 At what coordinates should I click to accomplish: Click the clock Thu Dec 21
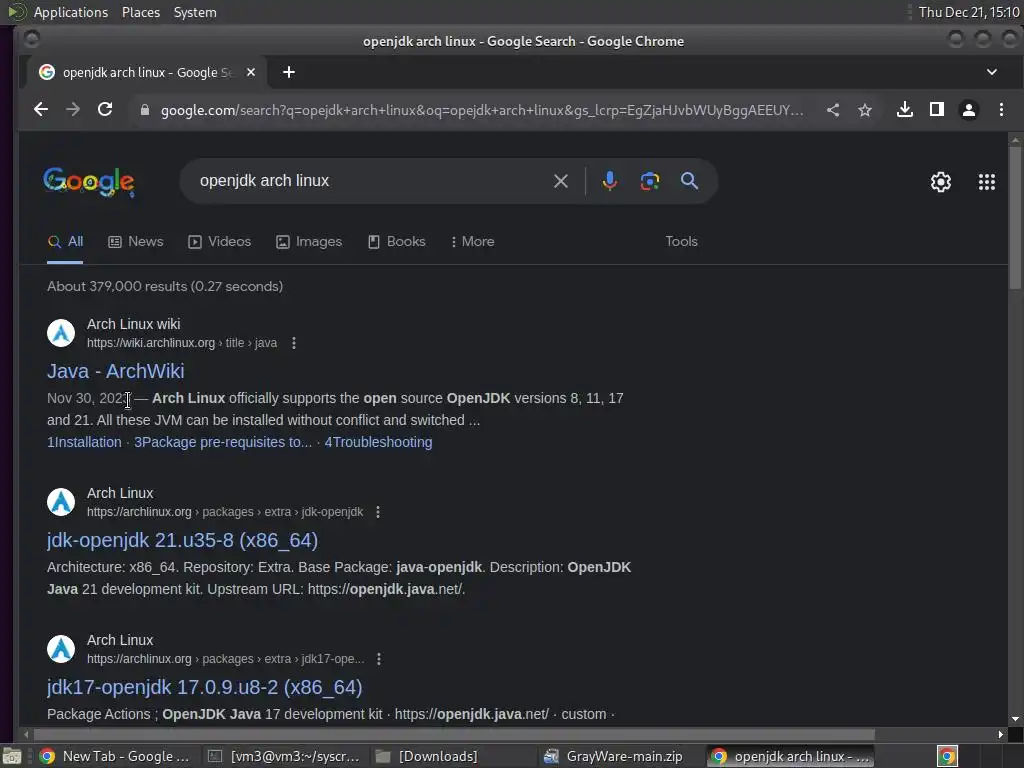click(x=968, y=12)
